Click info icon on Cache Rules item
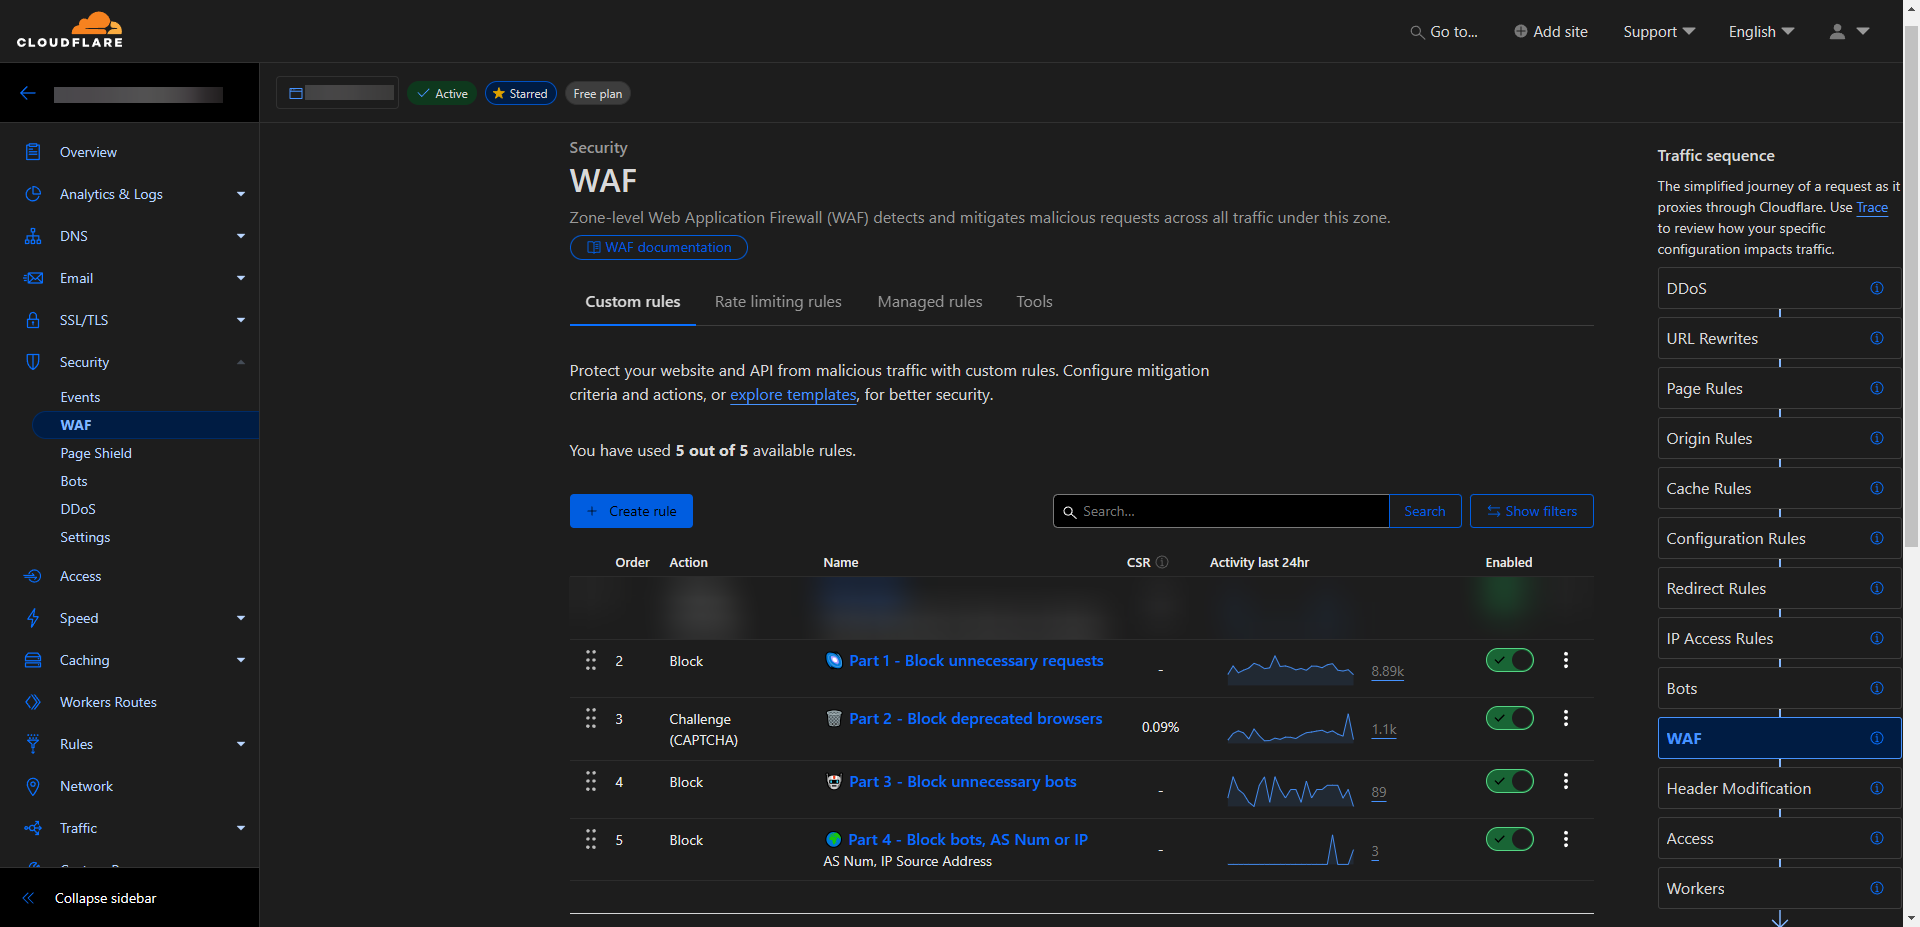This screenshot has width=1920, height=927. coord(1877,488)
